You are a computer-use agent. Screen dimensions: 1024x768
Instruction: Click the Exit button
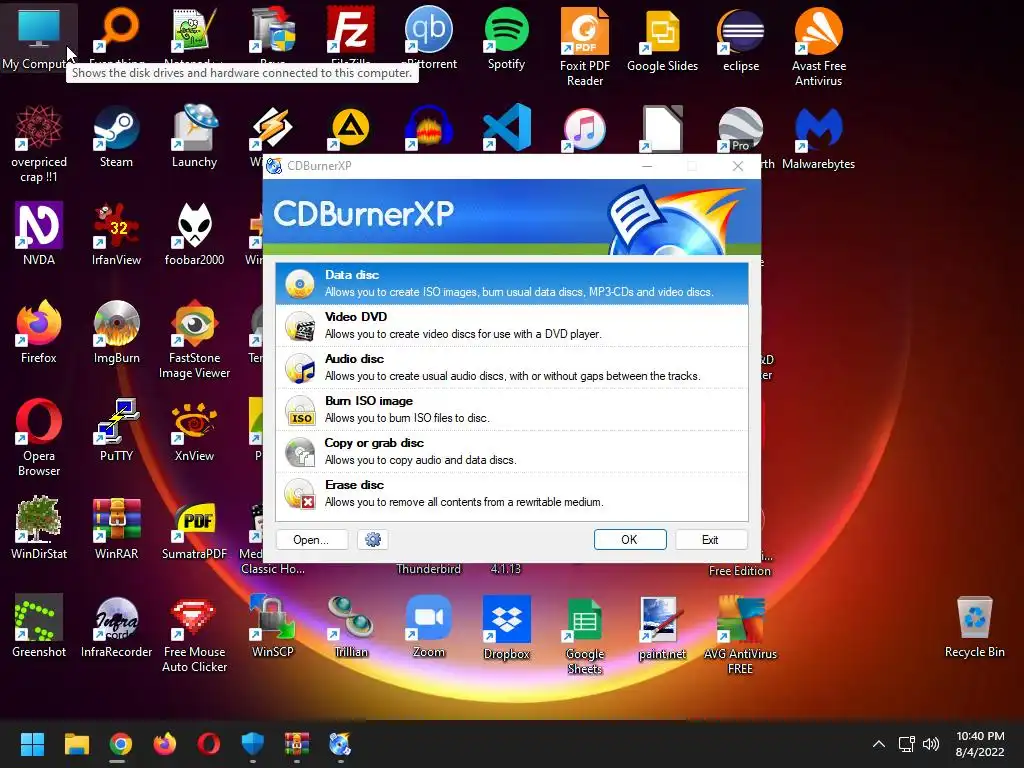pyautogui.click(x=711, y=539)
